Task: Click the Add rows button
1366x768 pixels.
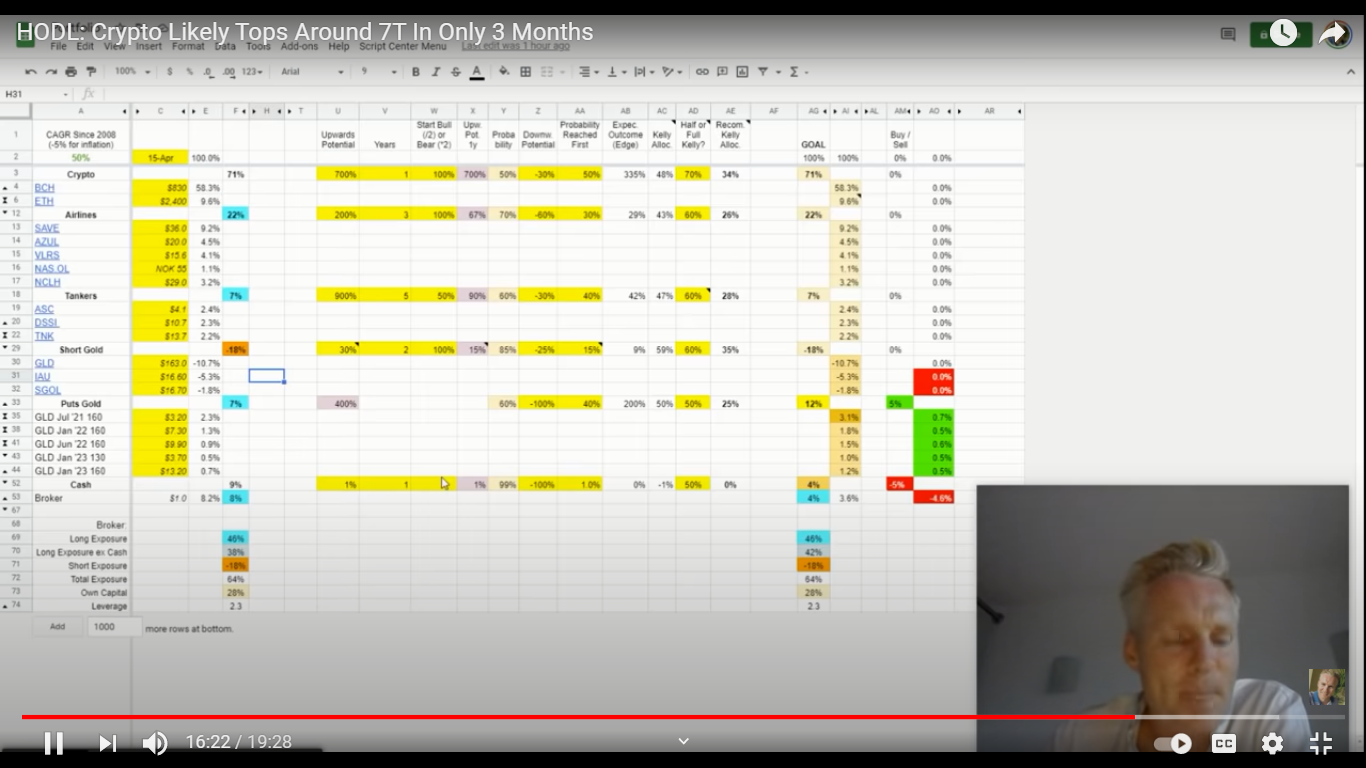Action: [x=58, y=627]
